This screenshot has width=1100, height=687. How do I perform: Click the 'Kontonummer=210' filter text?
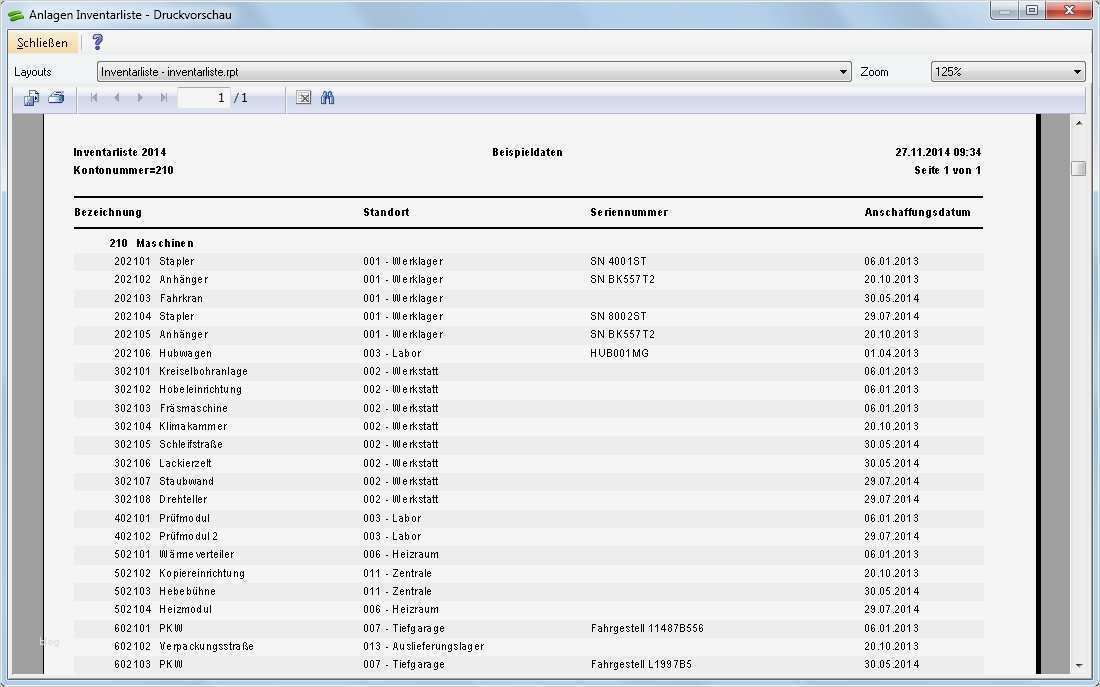[x=123, y=171]
